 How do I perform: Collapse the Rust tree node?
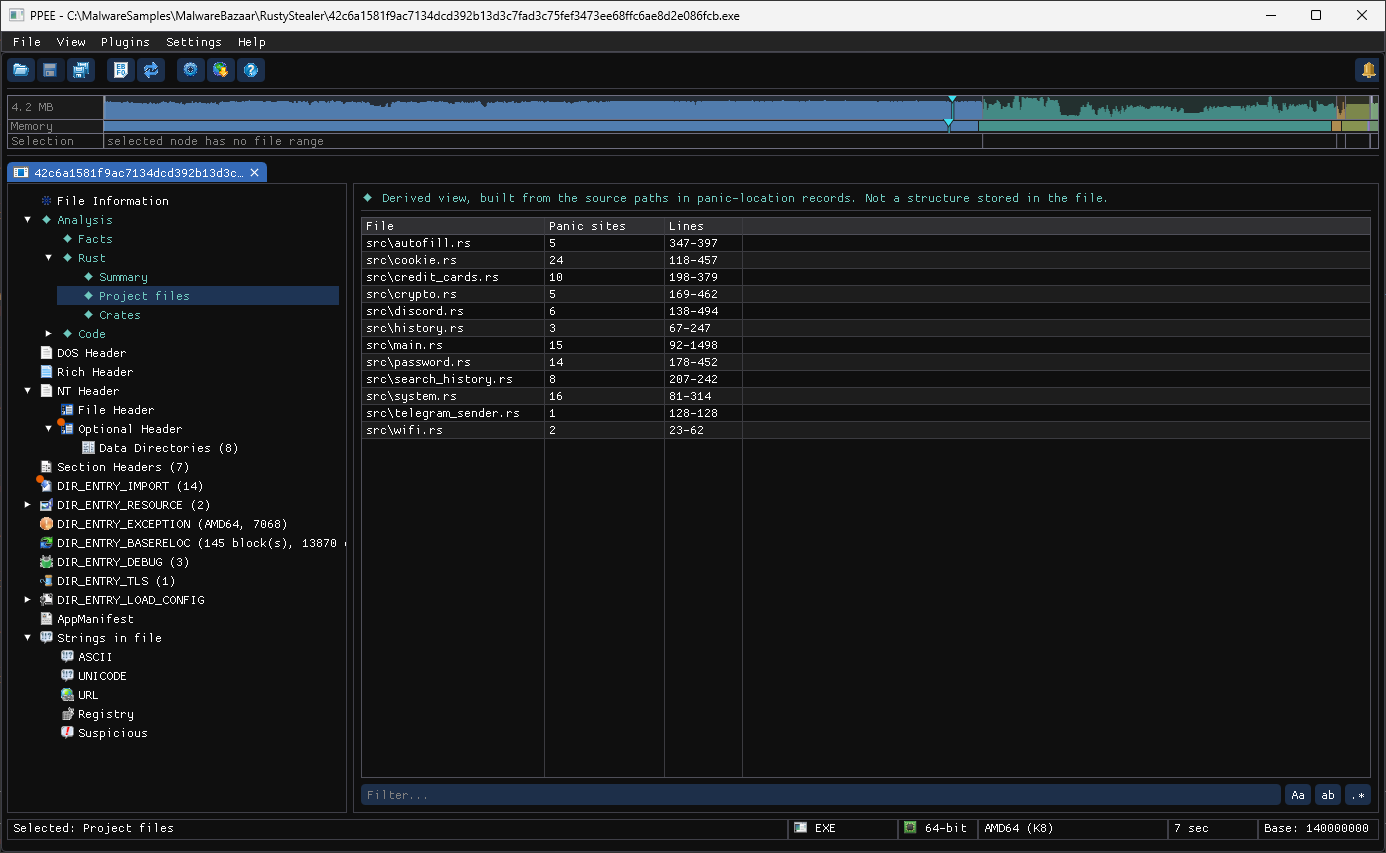click(49, 258)
